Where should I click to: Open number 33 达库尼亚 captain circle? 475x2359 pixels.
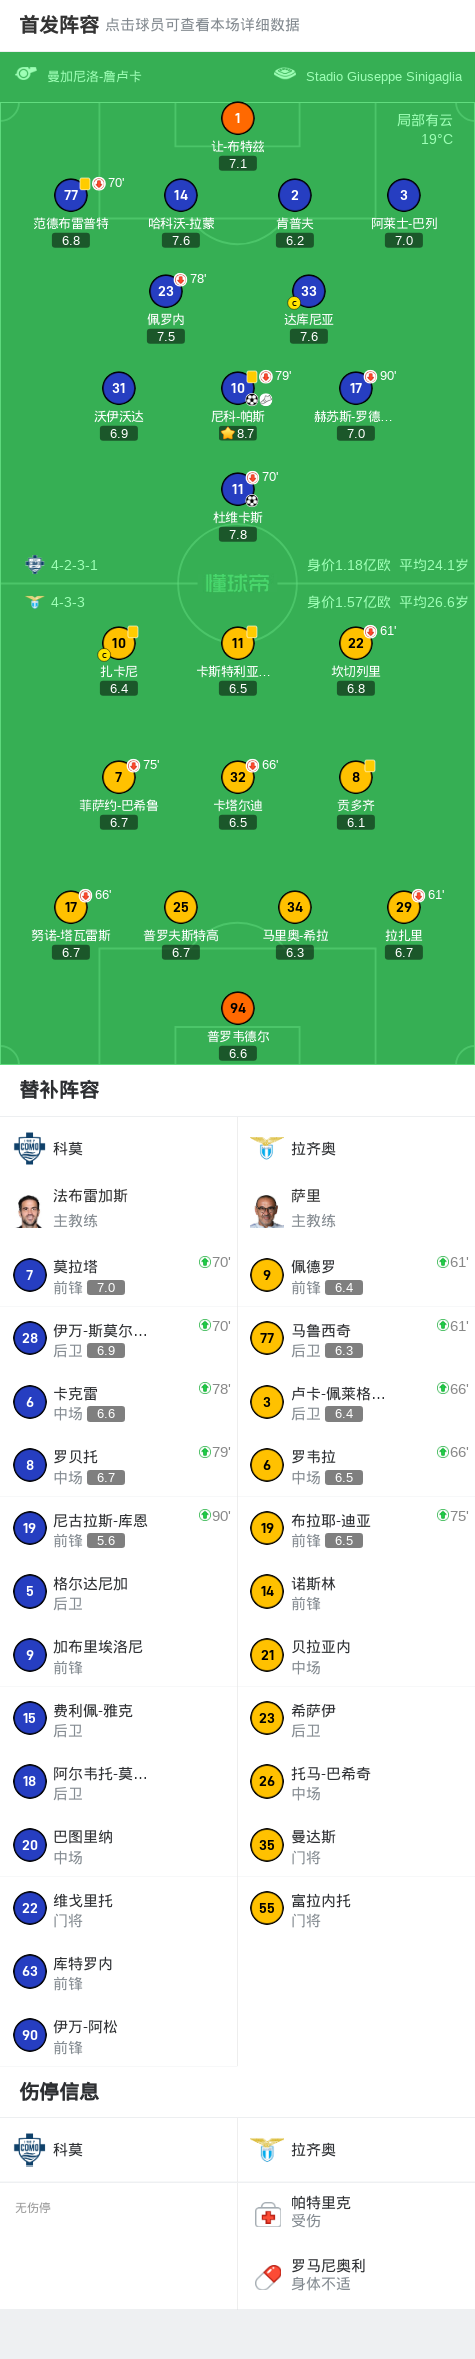point(308,291)
